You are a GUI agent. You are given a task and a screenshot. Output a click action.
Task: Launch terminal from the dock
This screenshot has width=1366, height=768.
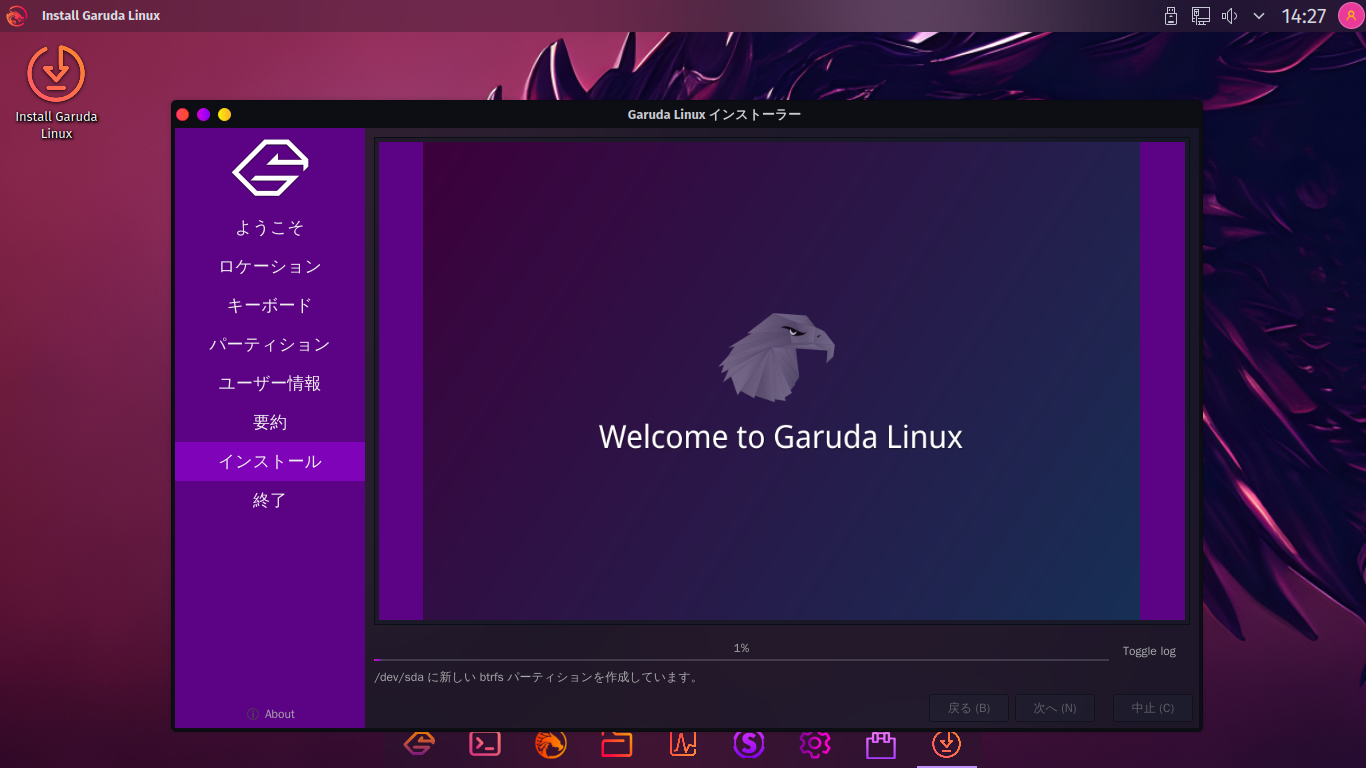tap(485, 743)
